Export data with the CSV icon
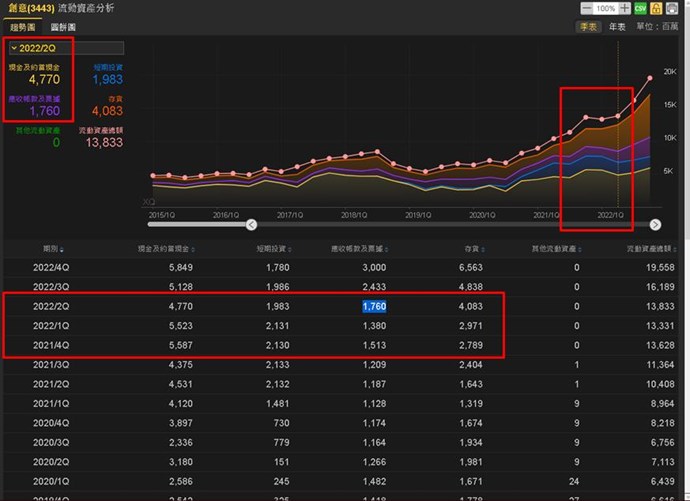 point(640,8)
